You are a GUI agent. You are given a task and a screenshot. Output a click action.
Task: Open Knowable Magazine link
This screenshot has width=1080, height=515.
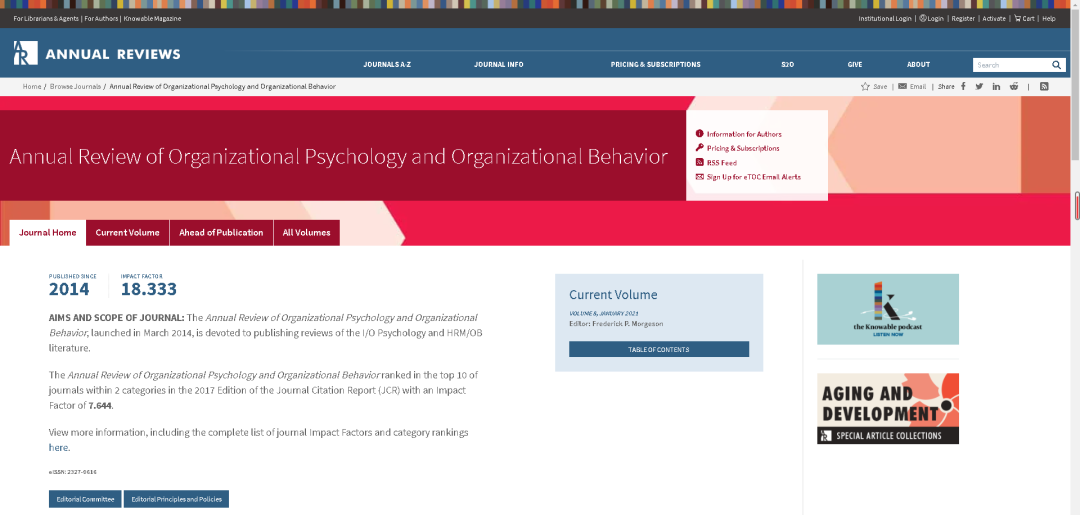[151, 19]
